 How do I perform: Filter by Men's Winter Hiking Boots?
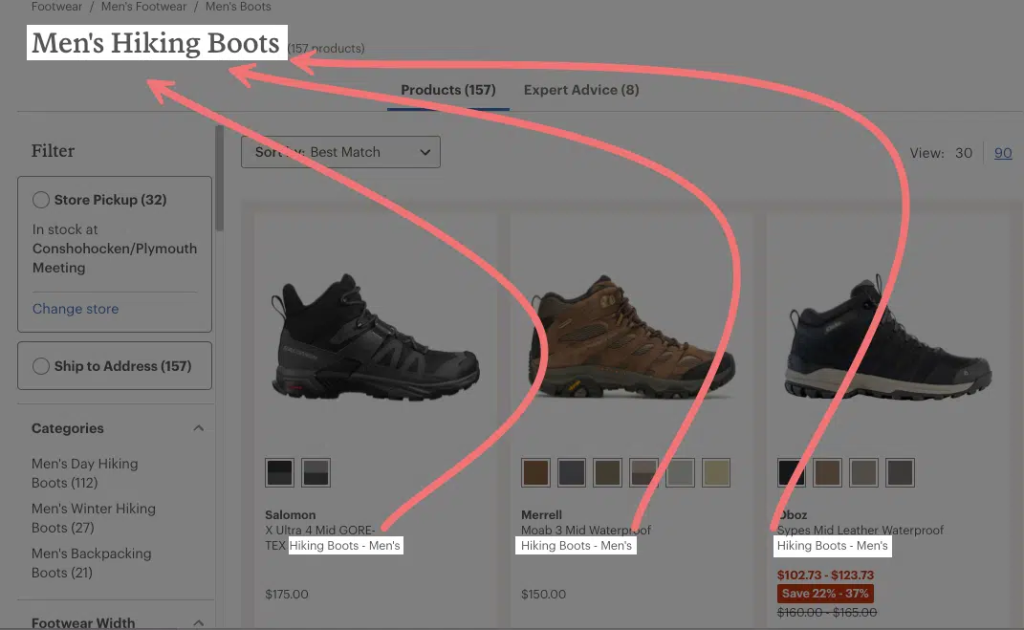pyautogui.click(x=92, y=518)
